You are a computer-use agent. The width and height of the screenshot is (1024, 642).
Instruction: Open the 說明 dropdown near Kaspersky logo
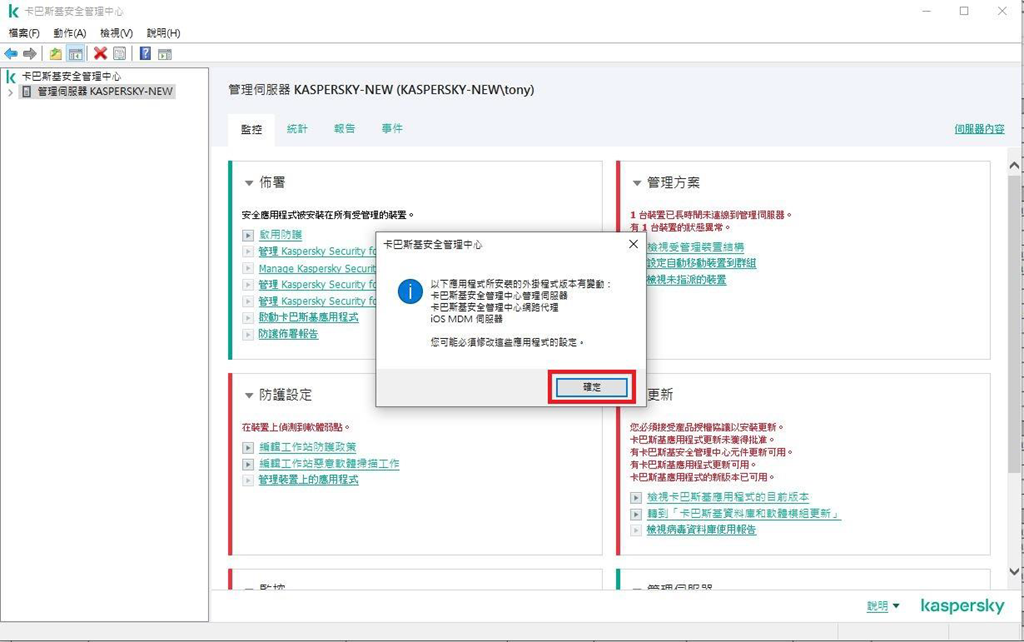[882, 606]
